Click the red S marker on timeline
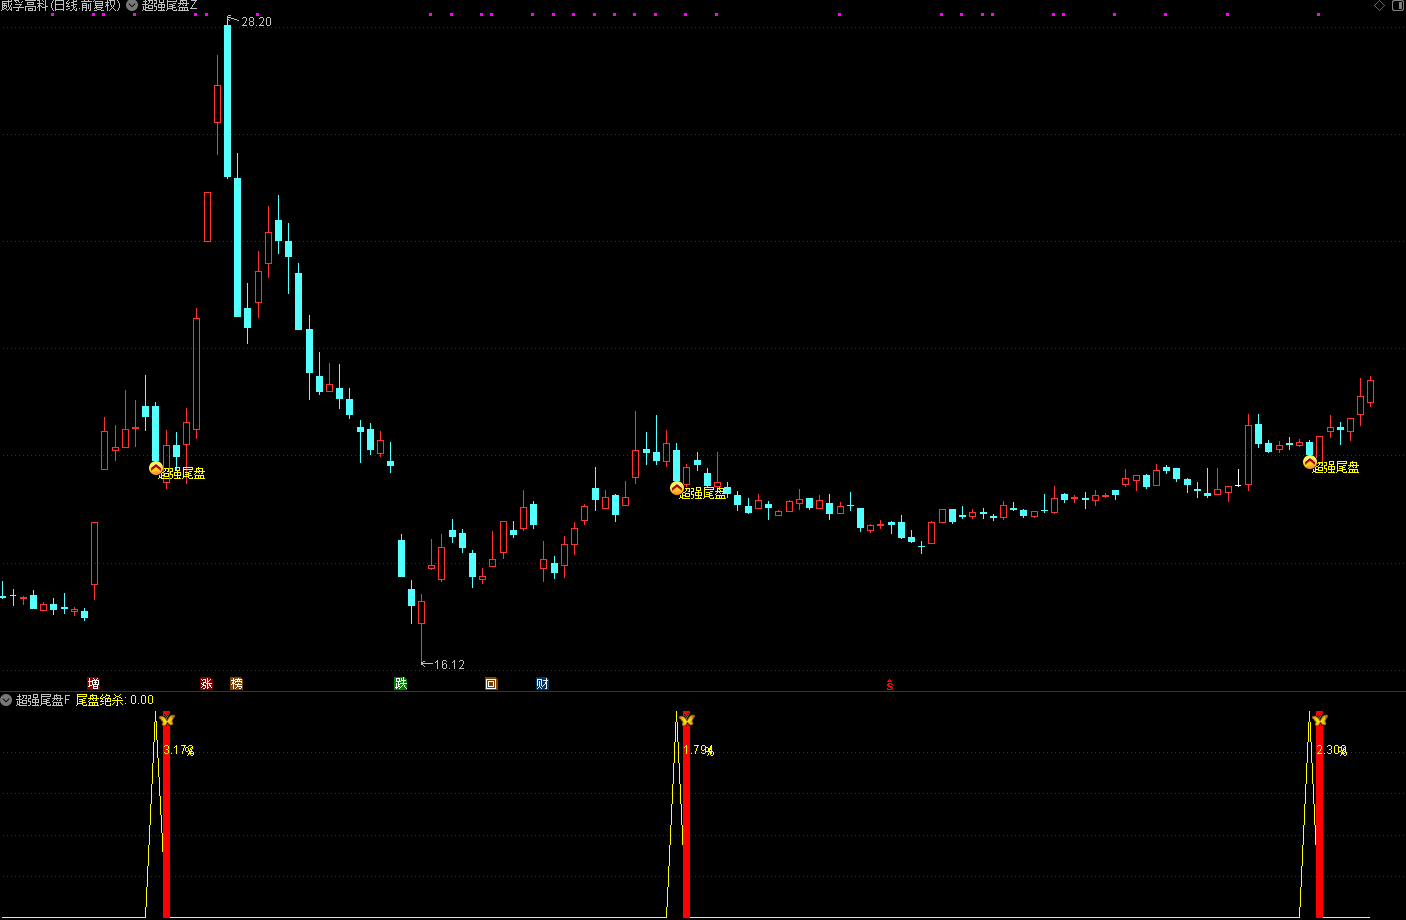The width and height of the screenshot is (1406, 920). click(x=889, y=685)
